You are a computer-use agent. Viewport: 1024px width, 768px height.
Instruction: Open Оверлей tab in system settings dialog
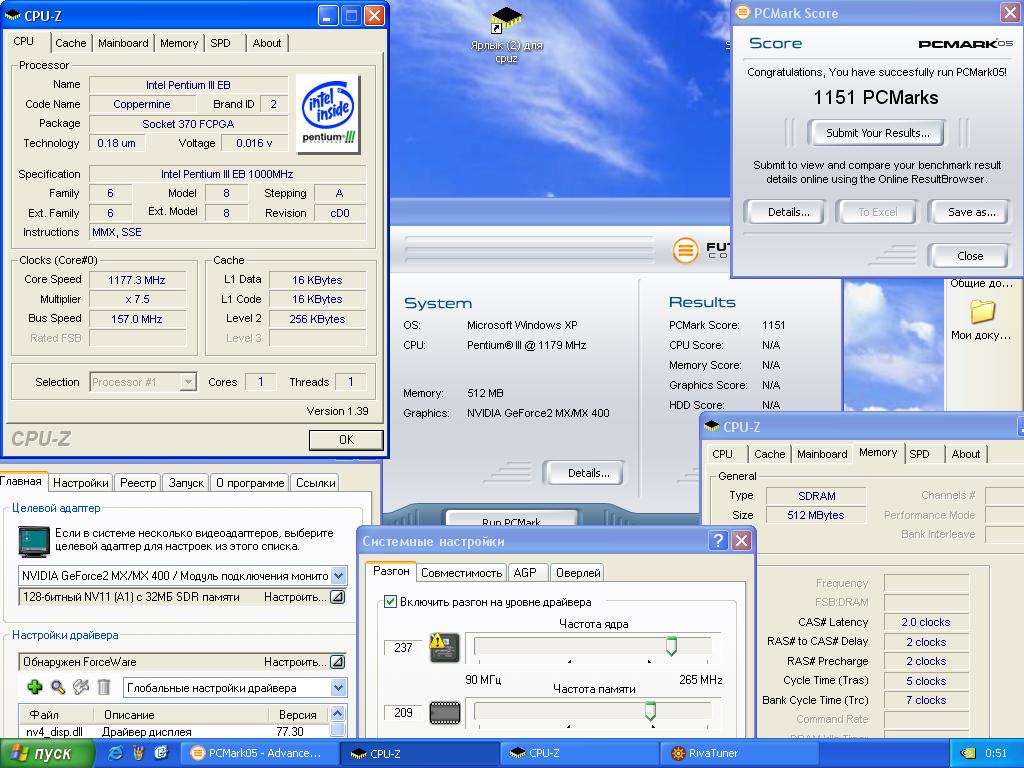578,573
